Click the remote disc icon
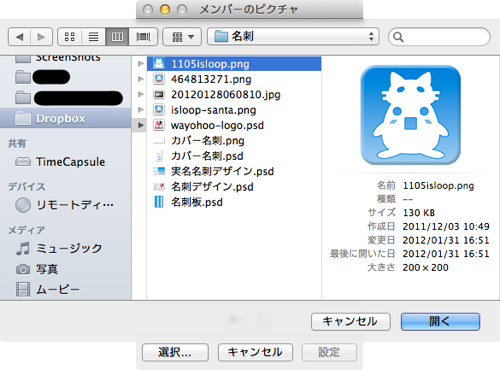500x370 pixels. tap(23, 205)
